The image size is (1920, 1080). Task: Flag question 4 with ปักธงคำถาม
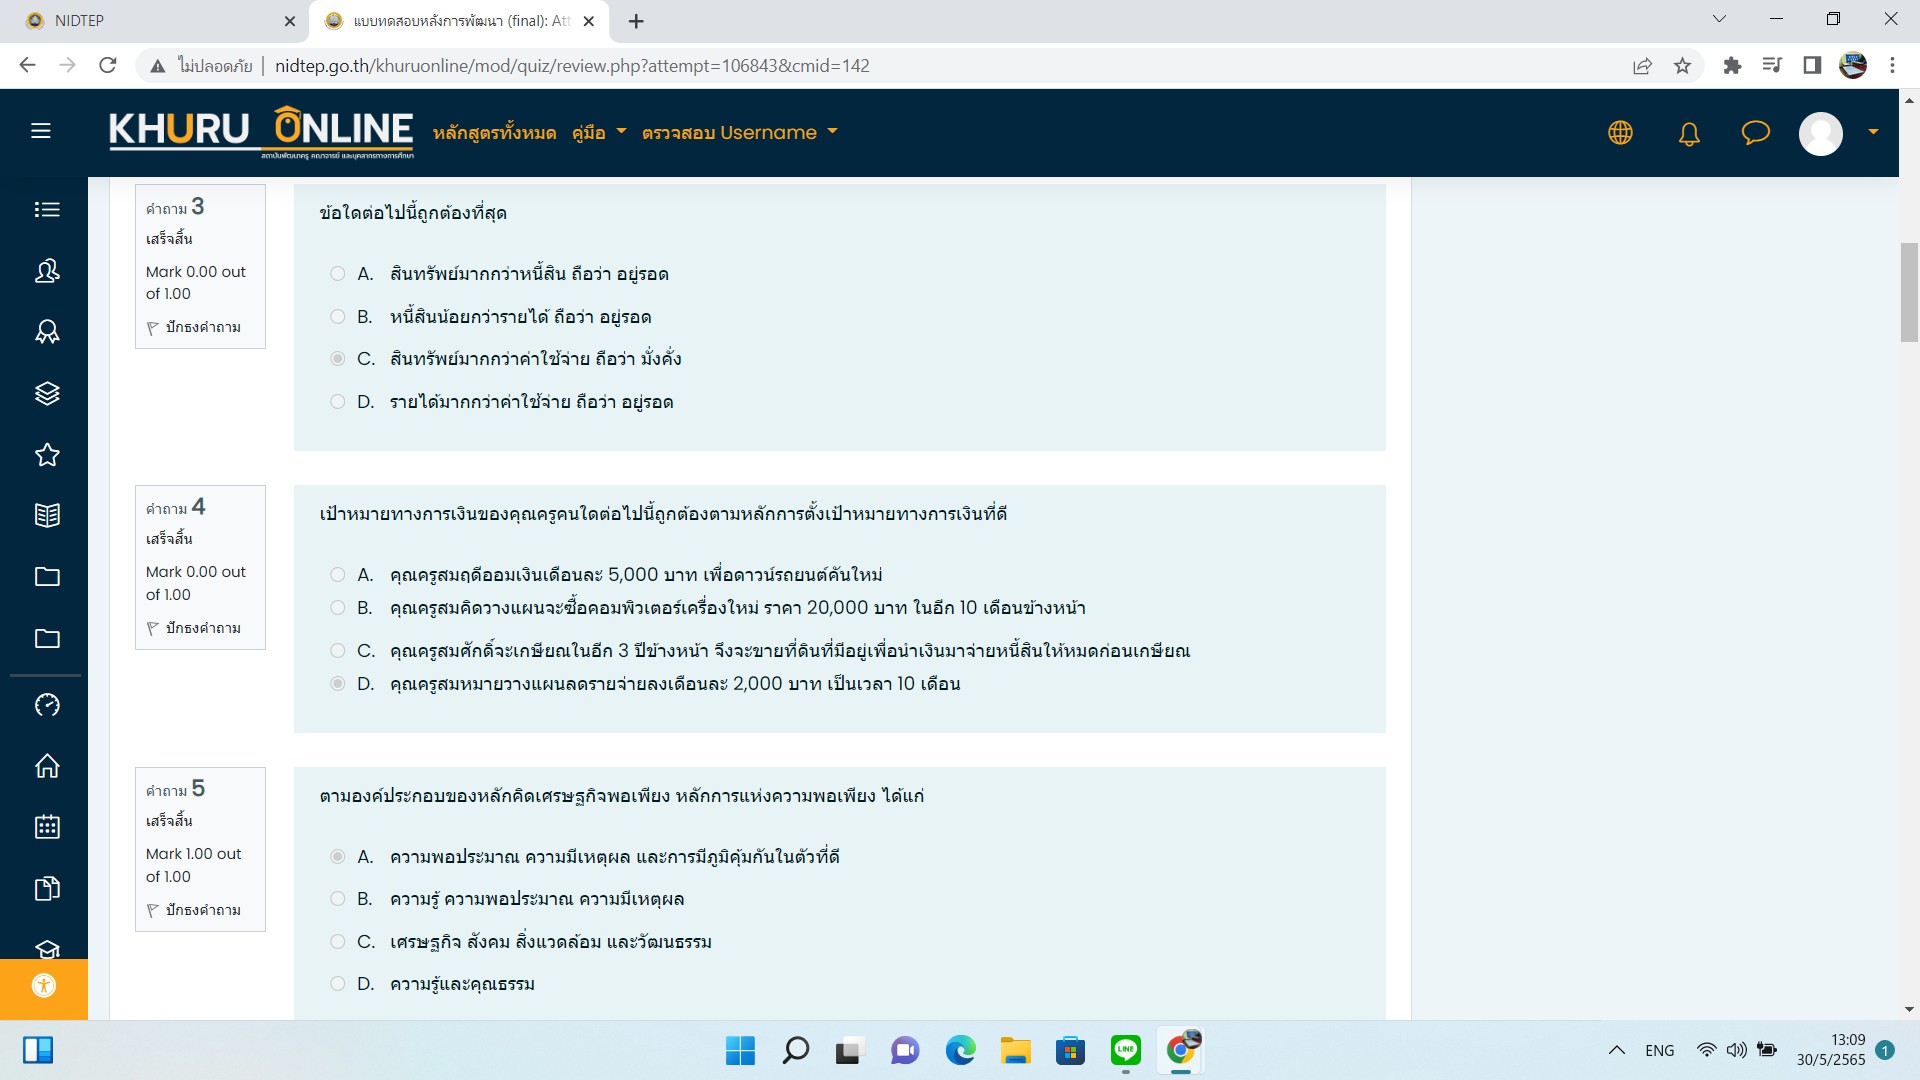(x=194, y=628)
